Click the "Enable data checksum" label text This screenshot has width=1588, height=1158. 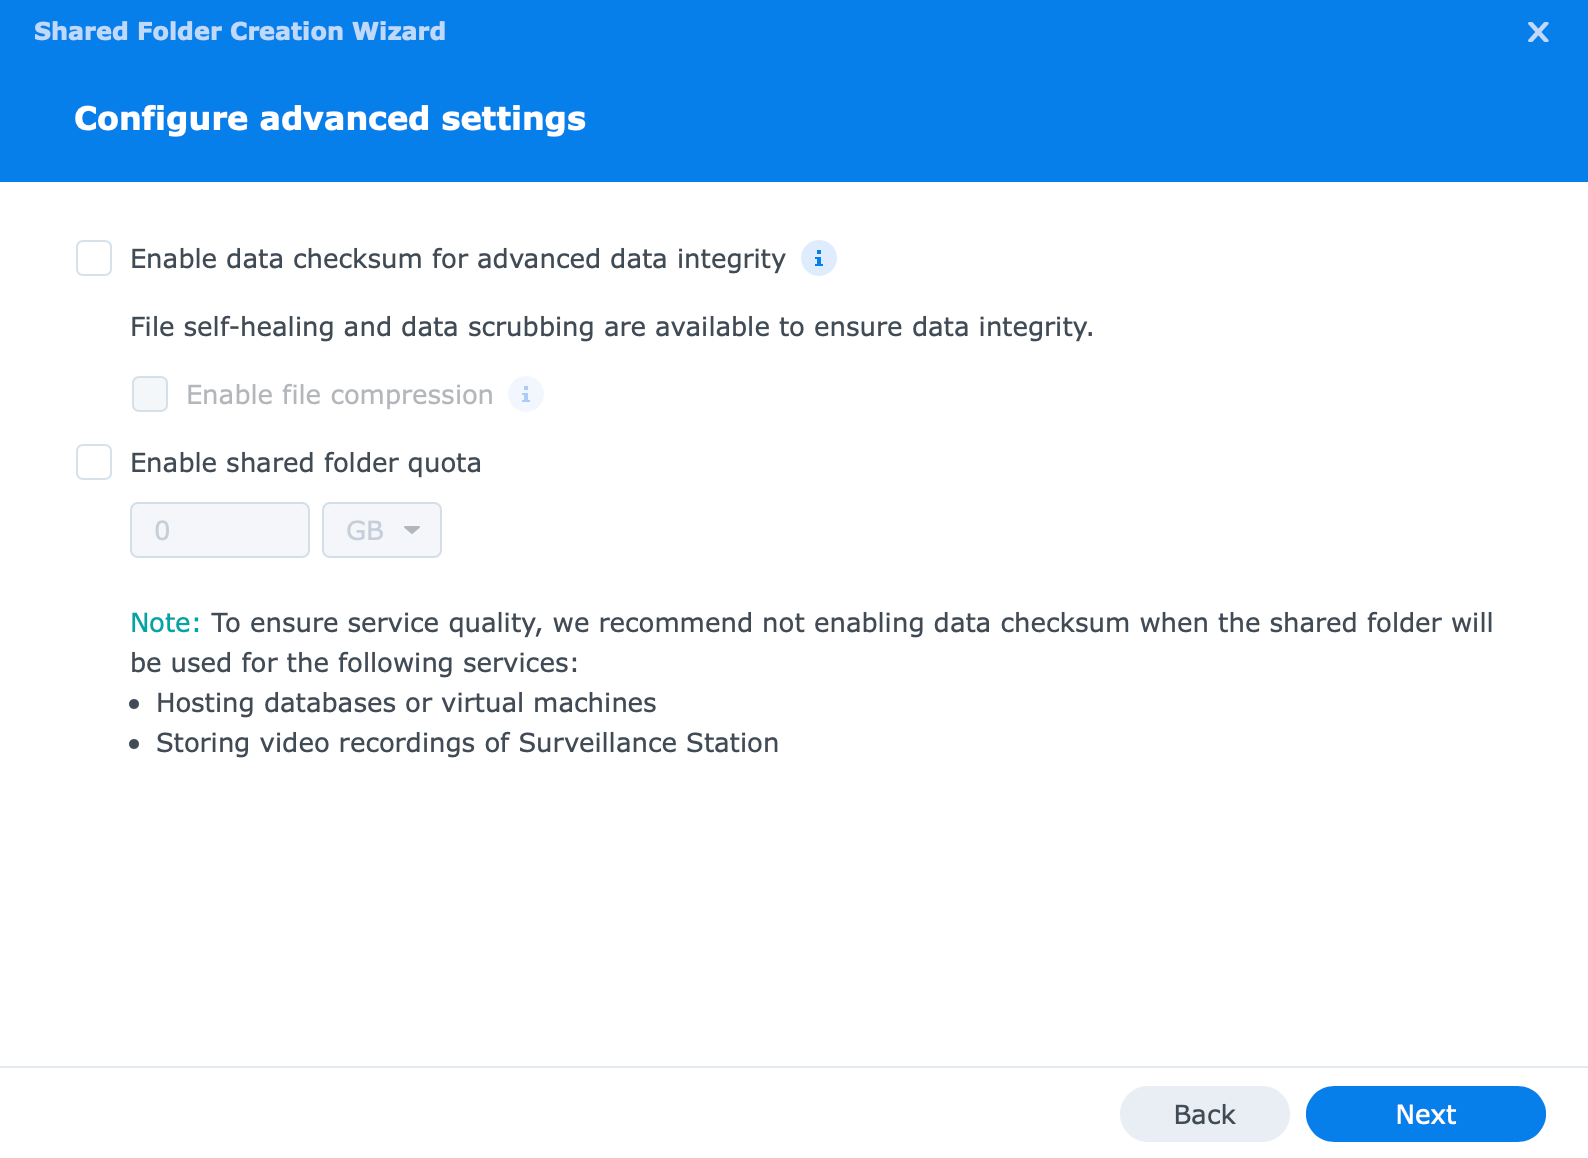(x=458, y=259)
